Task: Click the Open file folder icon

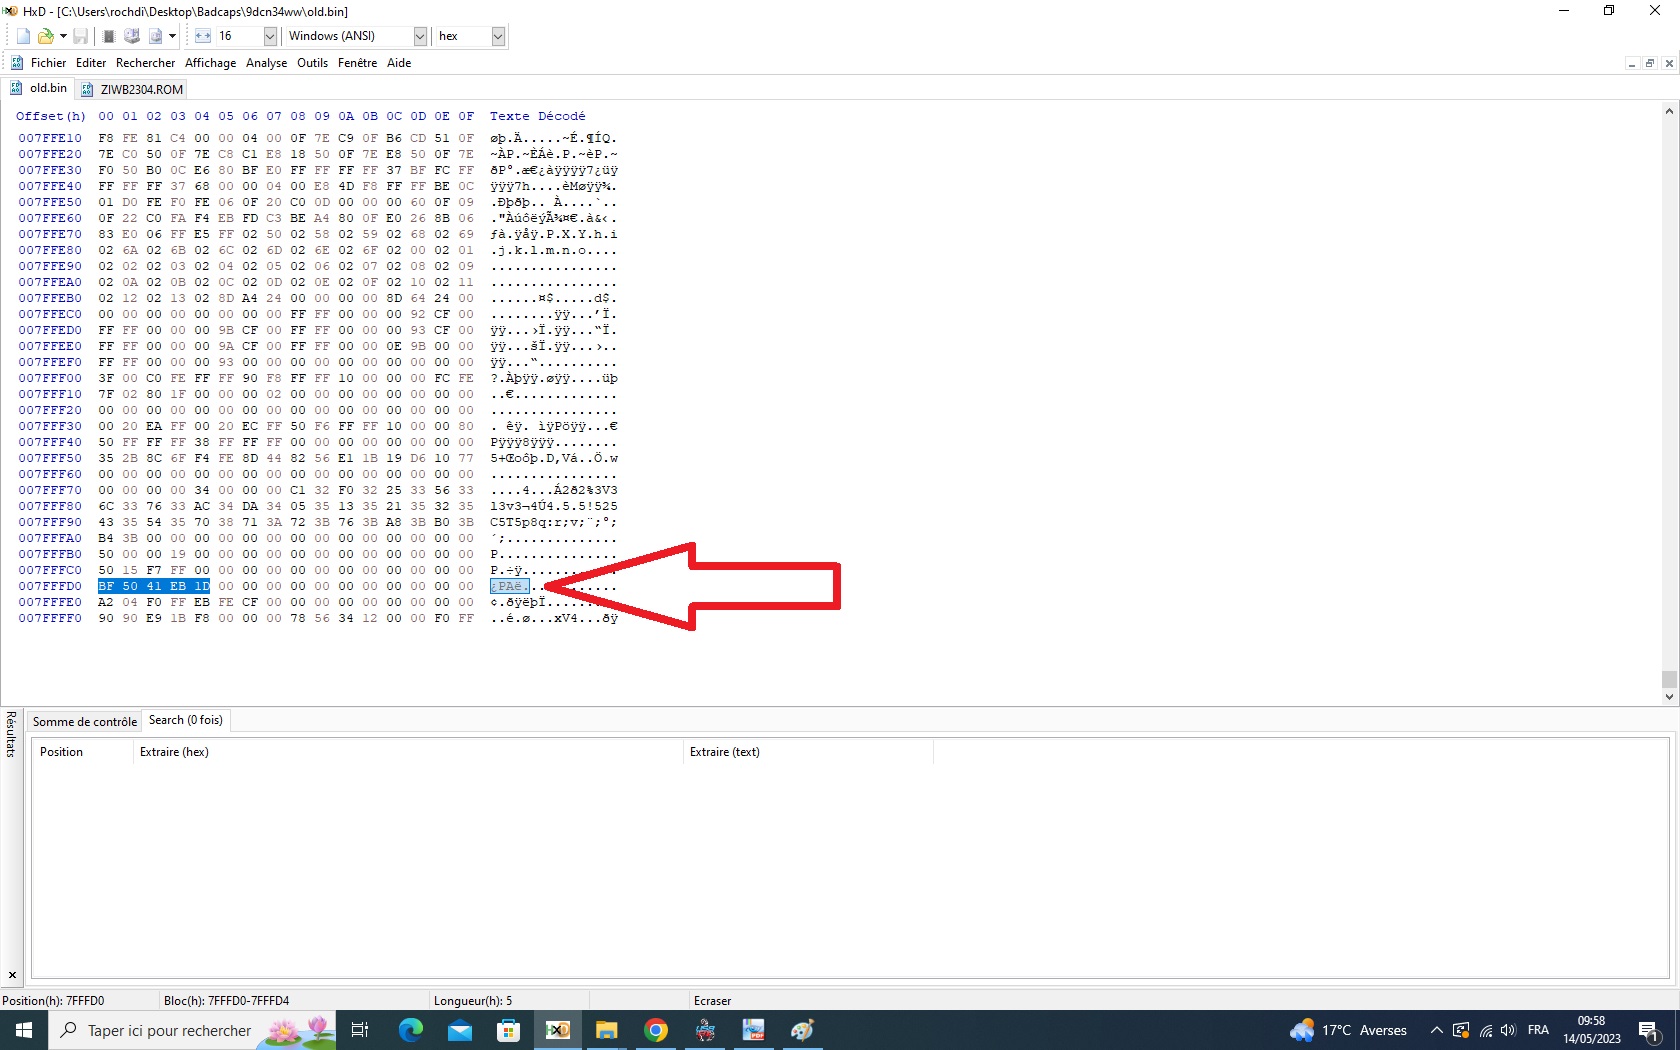Action: (x=45, y=36)
